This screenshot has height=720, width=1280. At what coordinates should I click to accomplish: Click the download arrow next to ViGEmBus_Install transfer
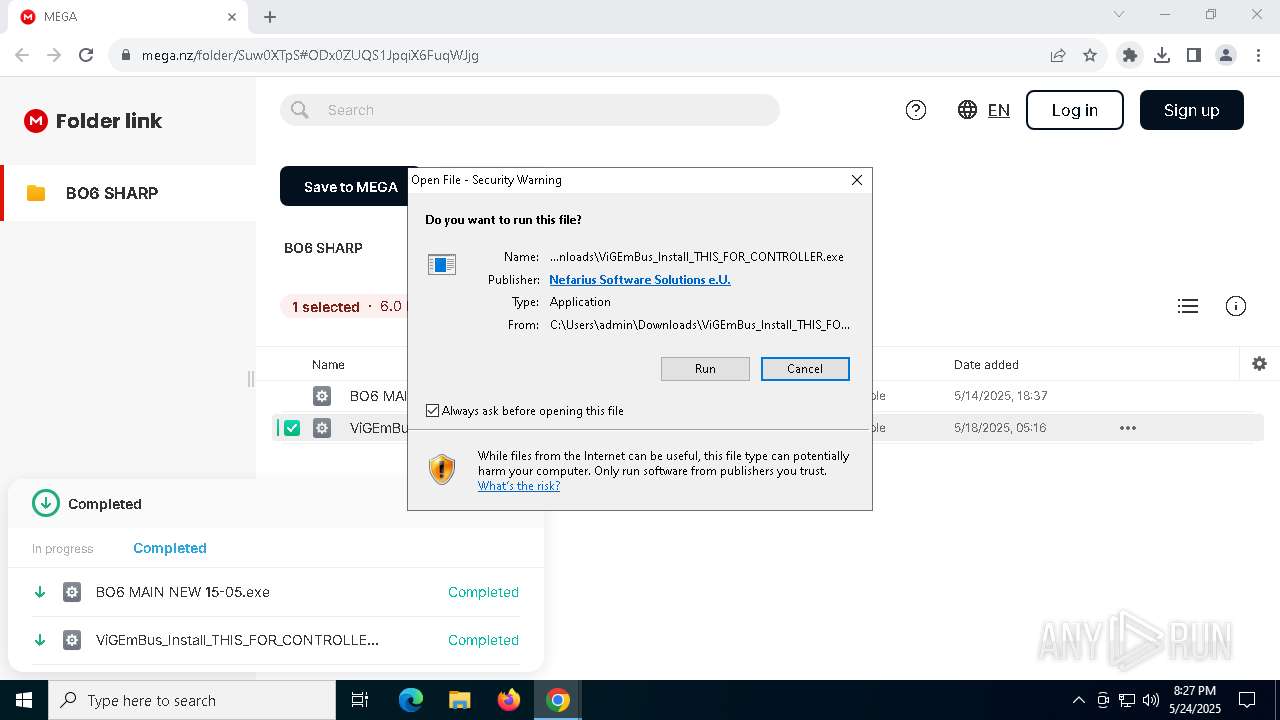[x=40, y=640]
